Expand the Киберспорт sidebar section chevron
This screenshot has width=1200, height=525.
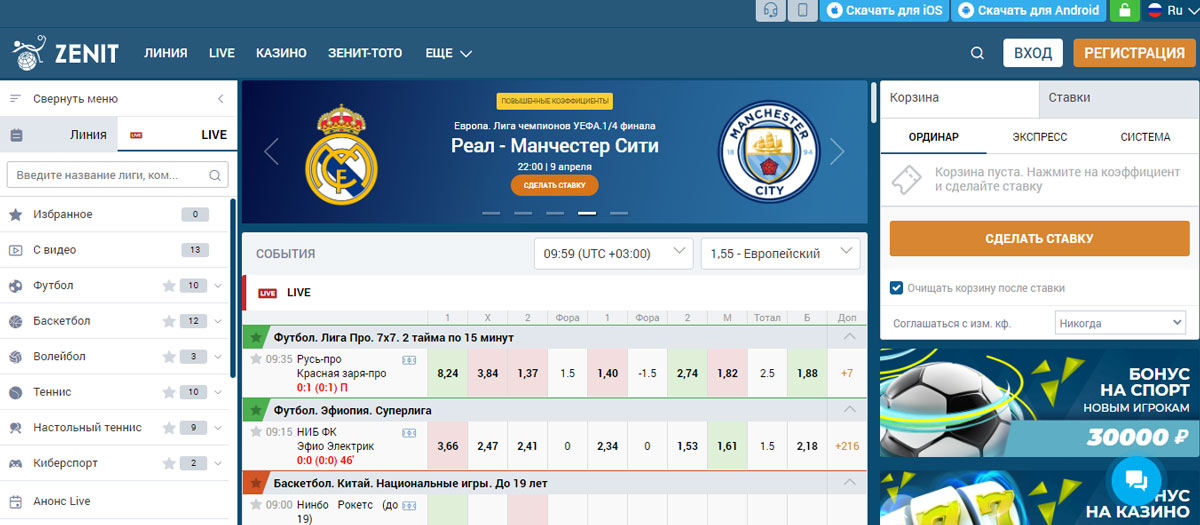(x=218, y=463)
